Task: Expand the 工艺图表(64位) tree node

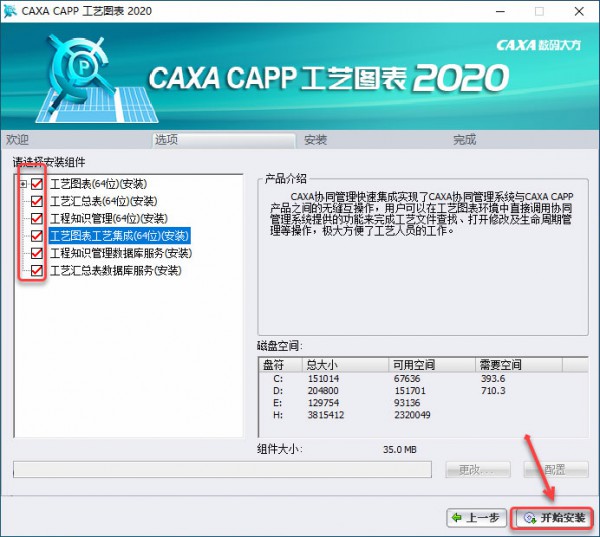Action: point(23,184)
